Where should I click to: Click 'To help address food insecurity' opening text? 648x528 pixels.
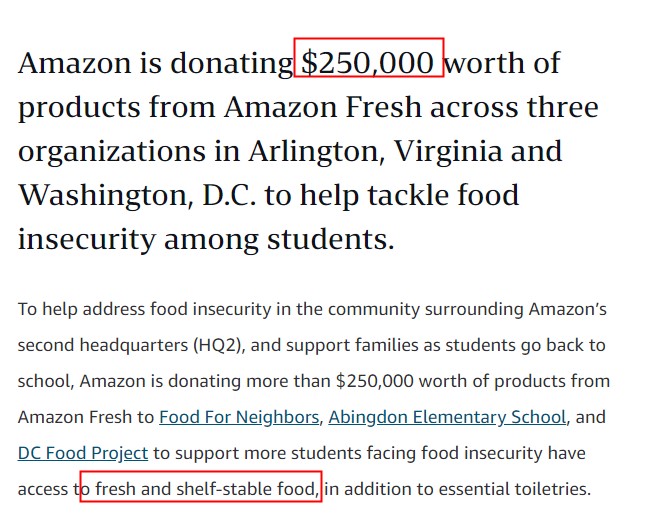pos(144,309)
